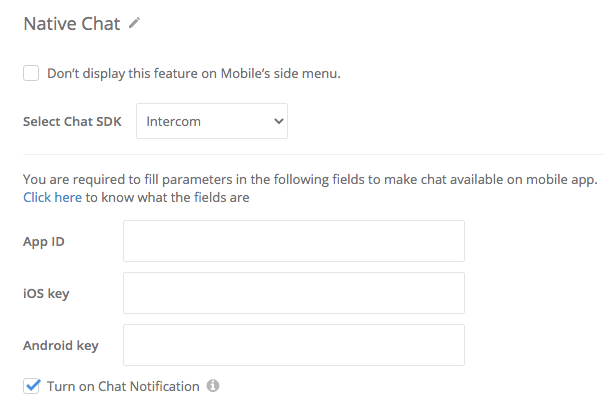Image resolution: width=614 pixels, height=406 pixels.
Task: Click the Select Chat SDK label
Action: point(72,121)
